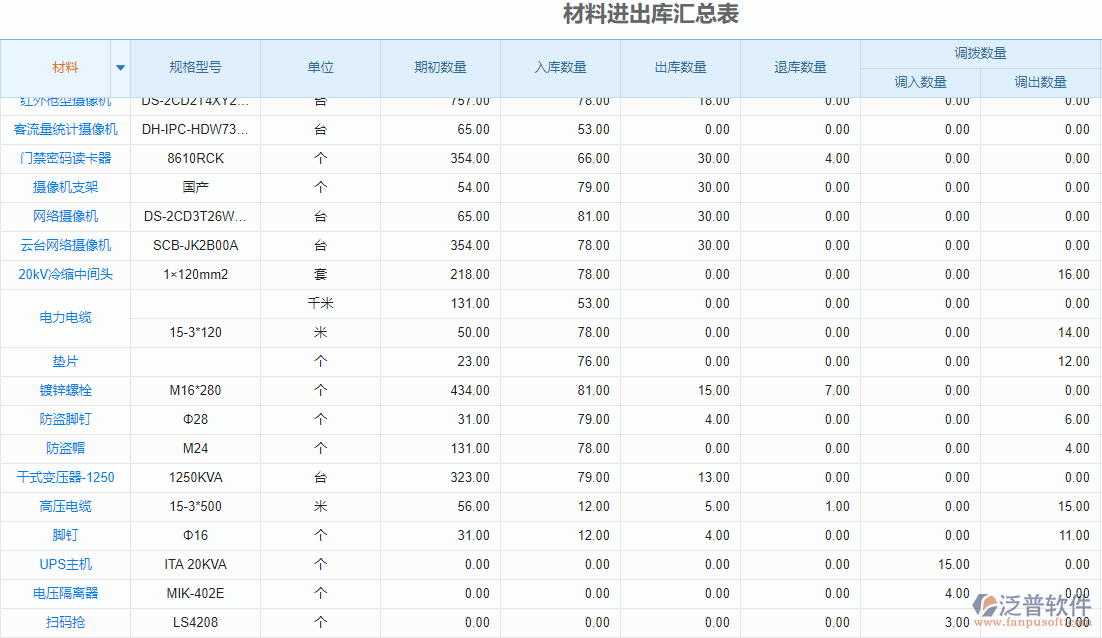Select the 门禁密码读卡器 material link

point(64,158)
